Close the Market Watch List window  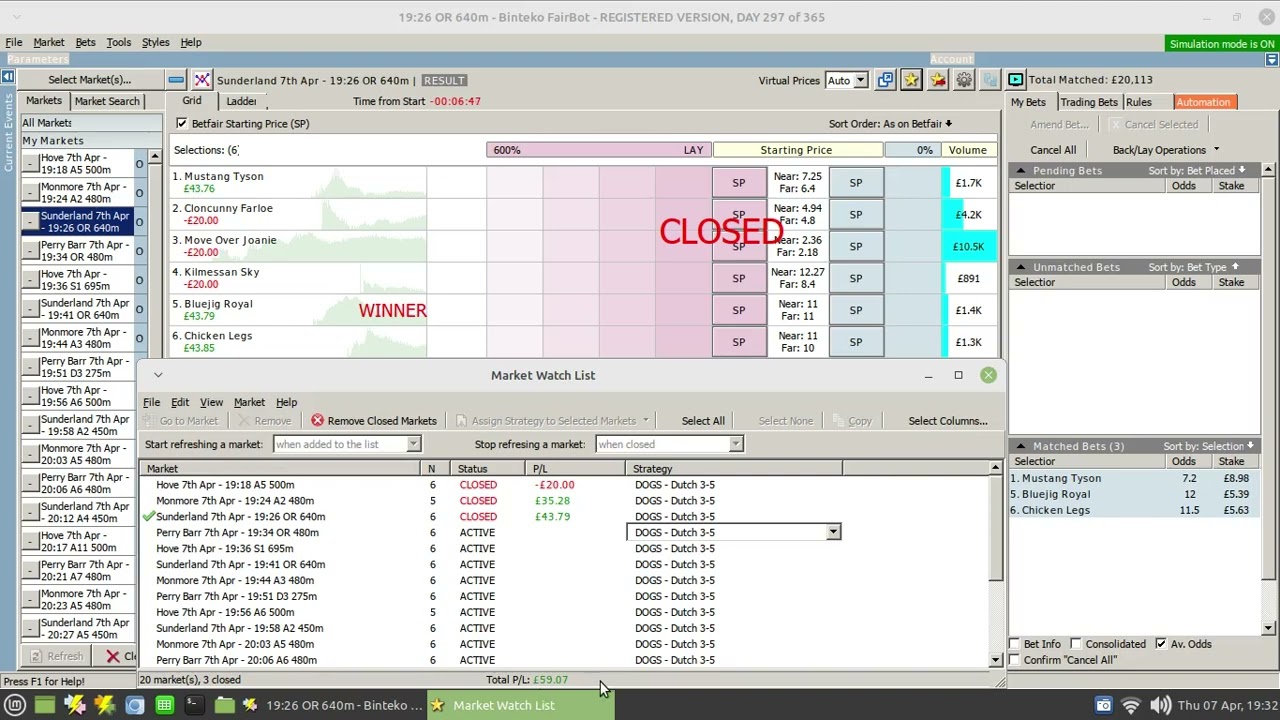point(988,375)
